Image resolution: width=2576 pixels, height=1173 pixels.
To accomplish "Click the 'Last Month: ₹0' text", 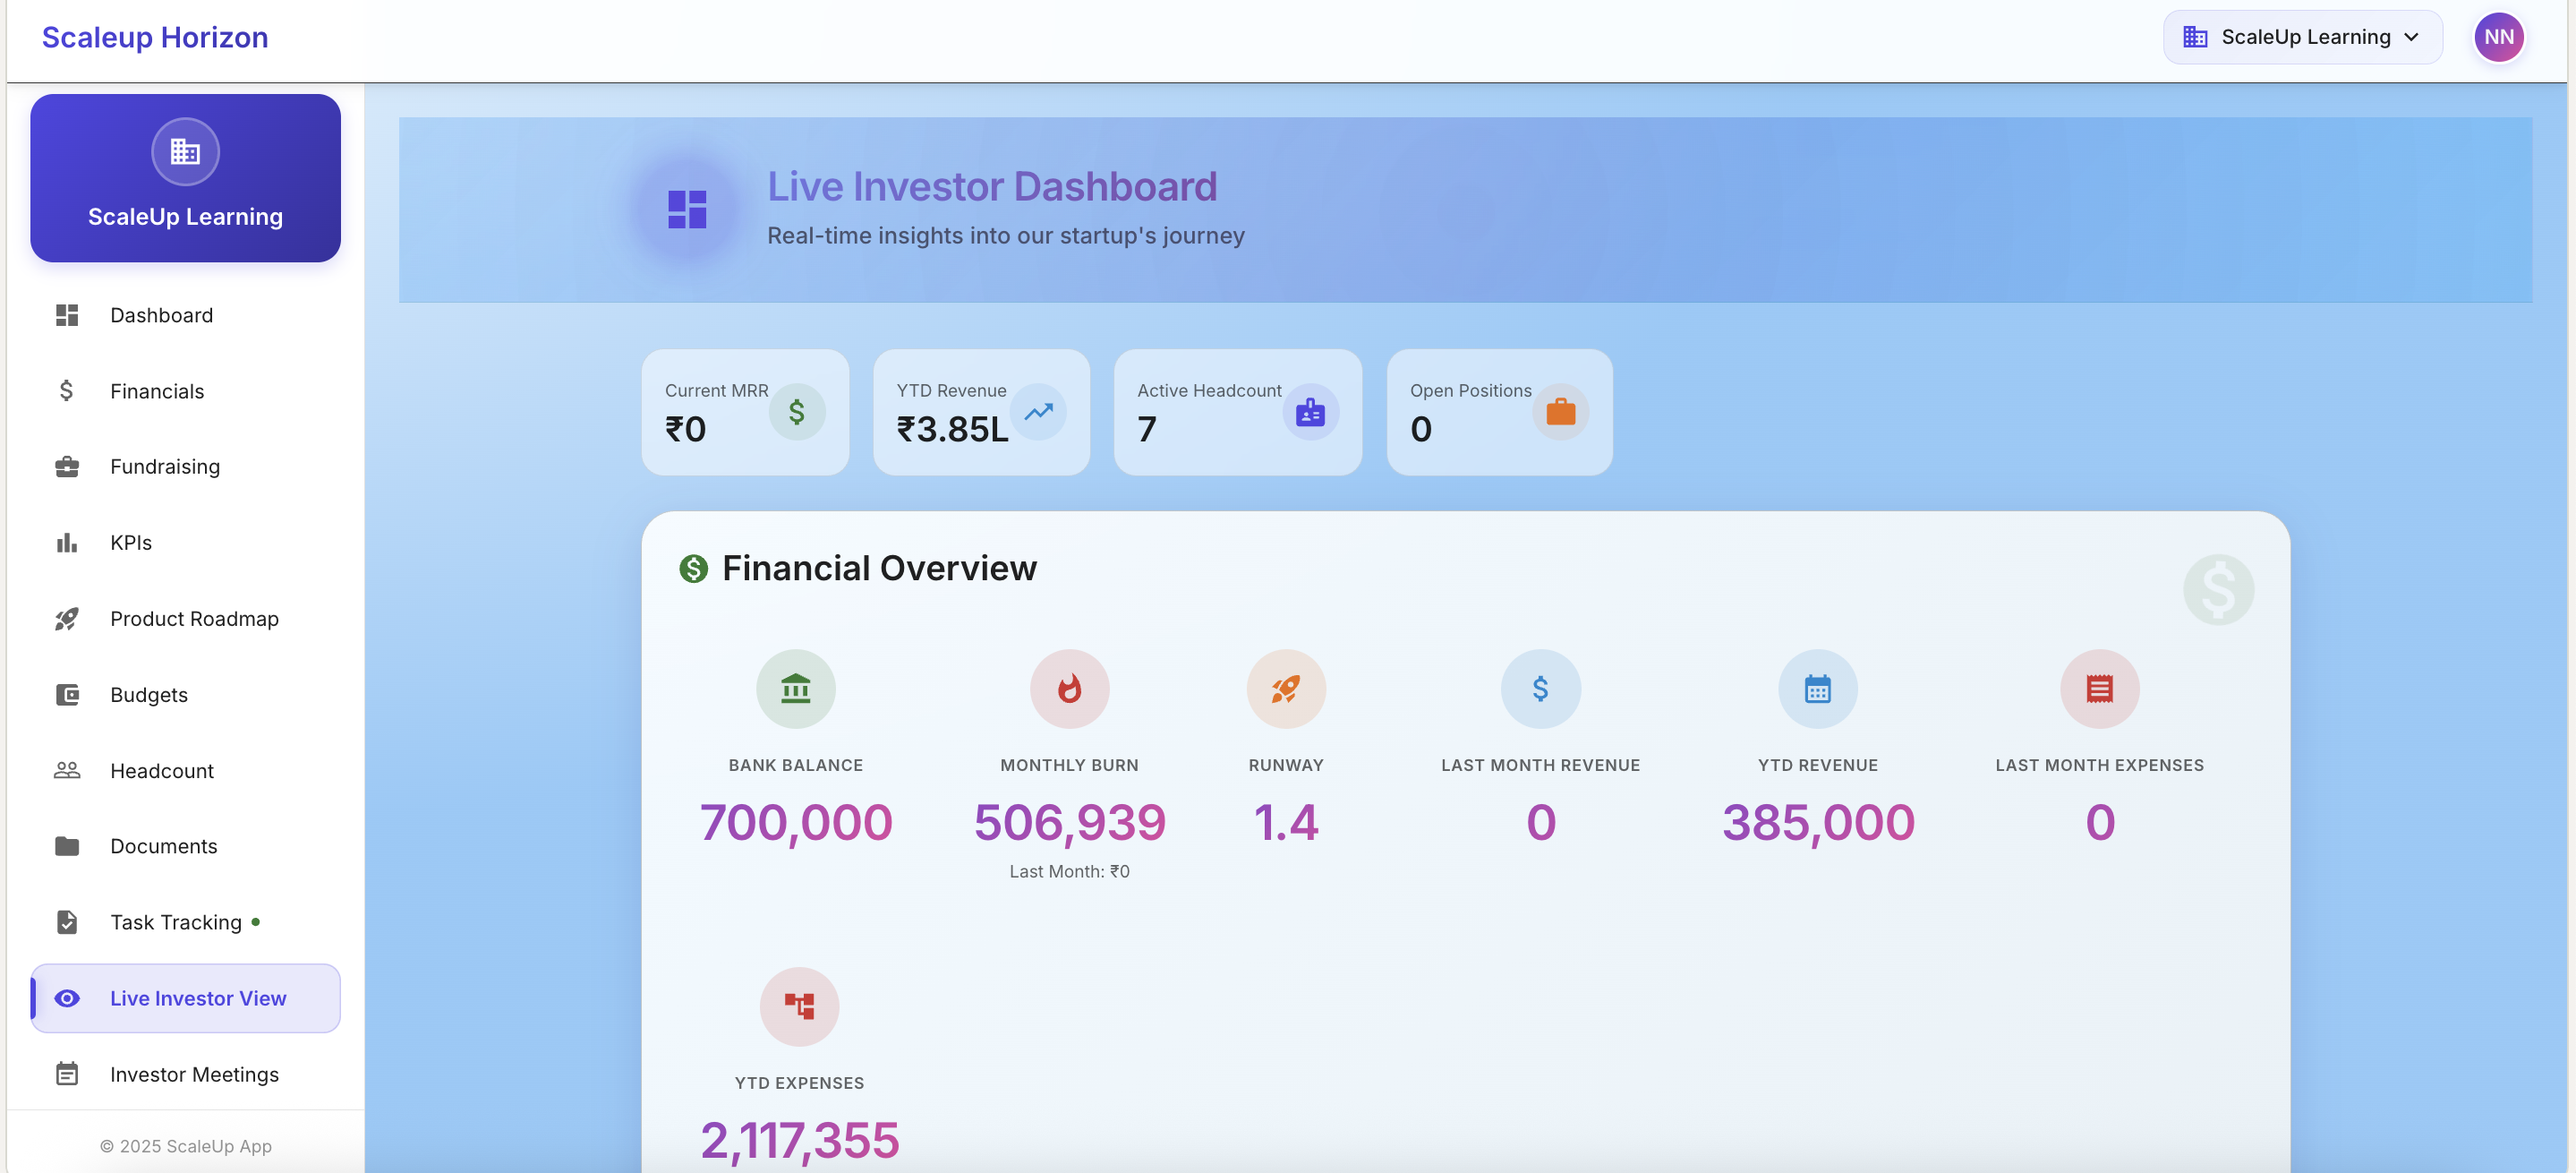I will (x=1069, y=871).
